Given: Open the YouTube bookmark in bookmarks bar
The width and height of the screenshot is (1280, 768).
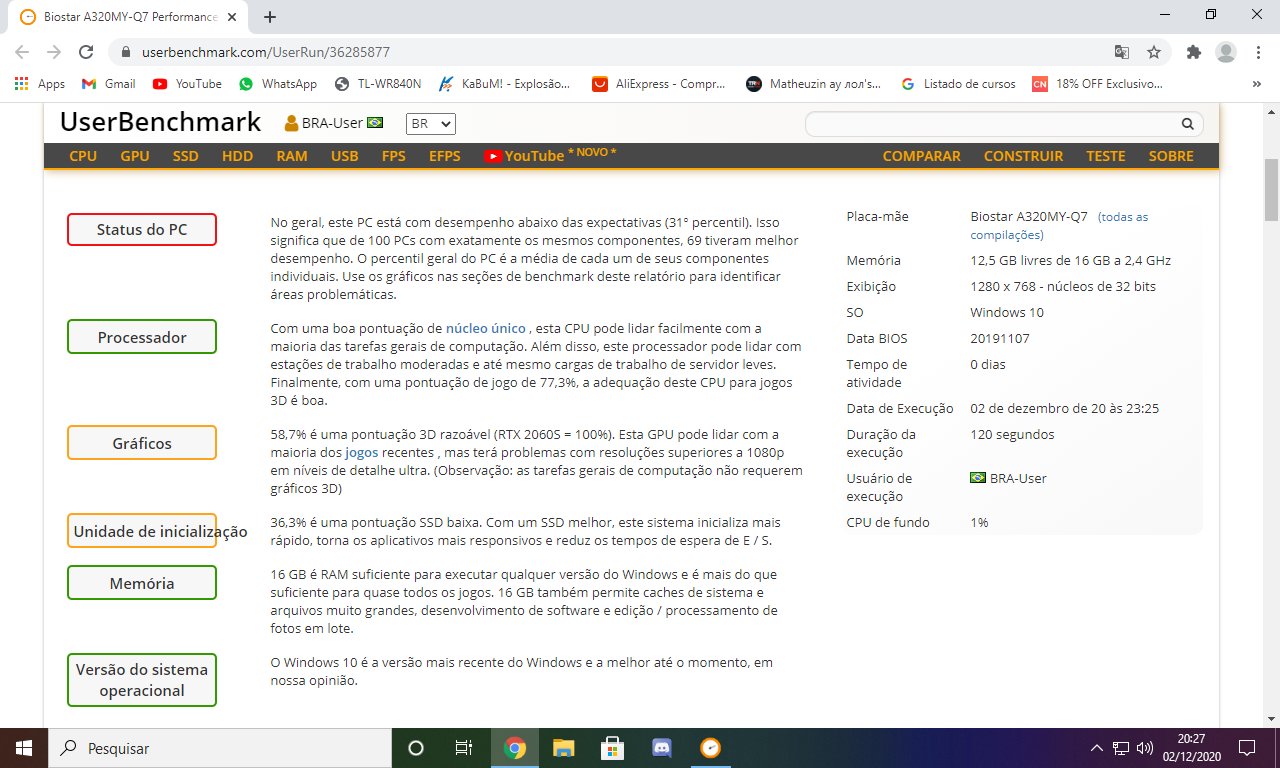Looking at the screenshot, I should [187, 84].
